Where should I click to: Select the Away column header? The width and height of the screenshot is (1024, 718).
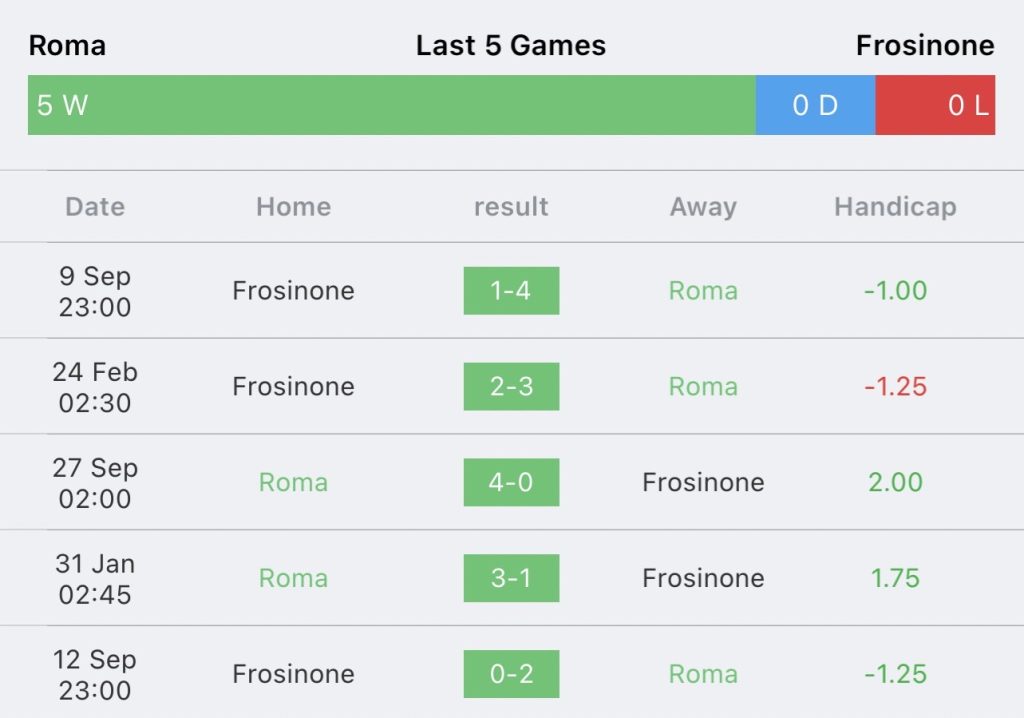(703, 207)
